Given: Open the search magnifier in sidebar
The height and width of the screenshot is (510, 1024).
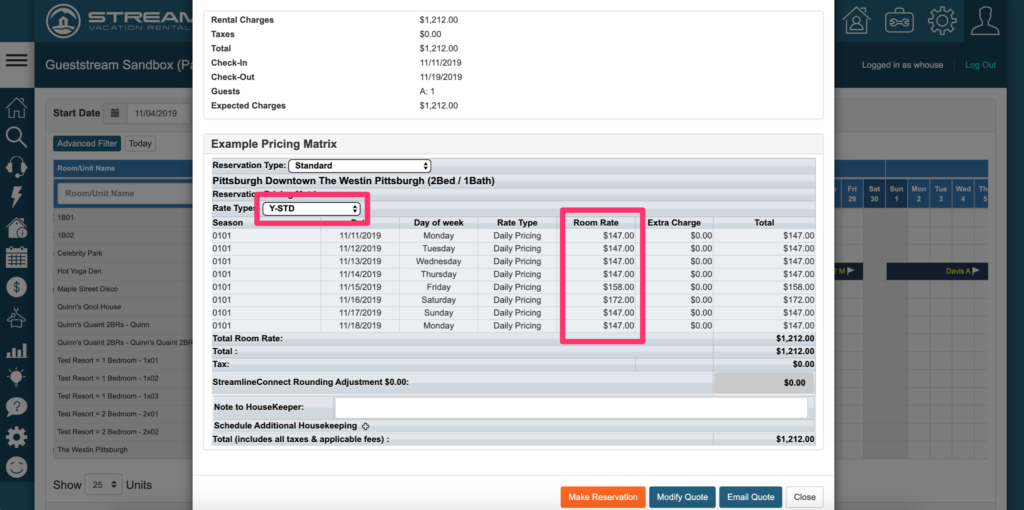Looking at the screenshot, I should click(16, 137).
